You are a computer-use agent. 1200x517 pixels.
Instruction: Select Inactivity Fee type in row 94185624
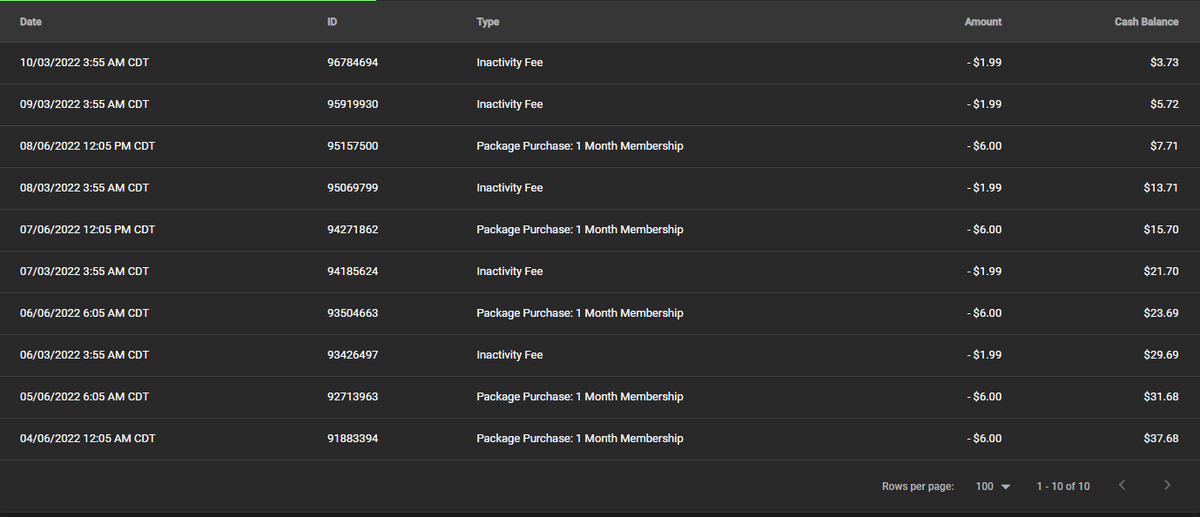click(510, 272)
